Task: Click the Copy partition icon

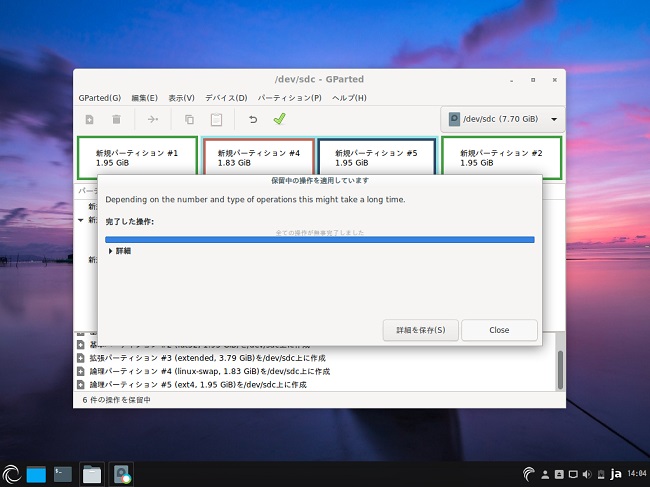Action: pos(189,120)
